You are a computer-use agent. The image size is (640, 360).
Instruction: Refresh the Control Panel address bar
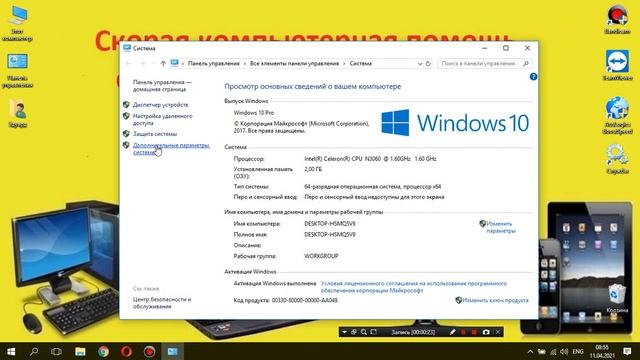pos(428,64)
